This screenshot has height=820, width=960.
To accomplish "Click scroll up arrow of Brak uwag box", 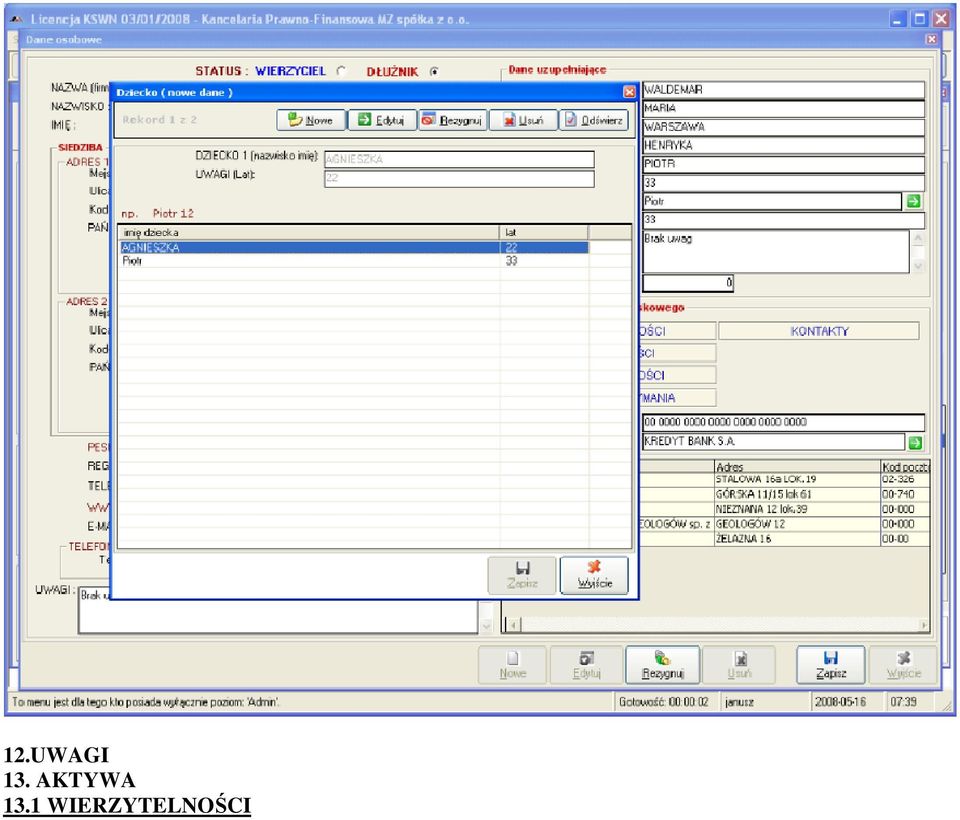I will click(x=918, y=238).
